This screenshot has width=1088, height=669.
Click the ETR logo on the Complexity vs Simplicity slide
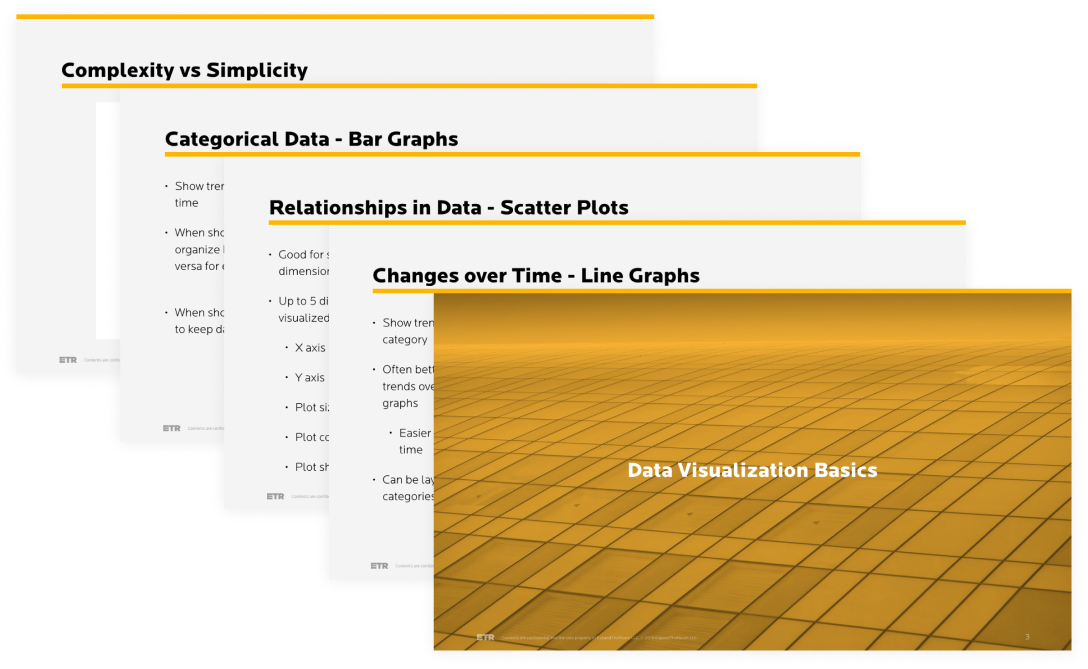click(68, 360)
